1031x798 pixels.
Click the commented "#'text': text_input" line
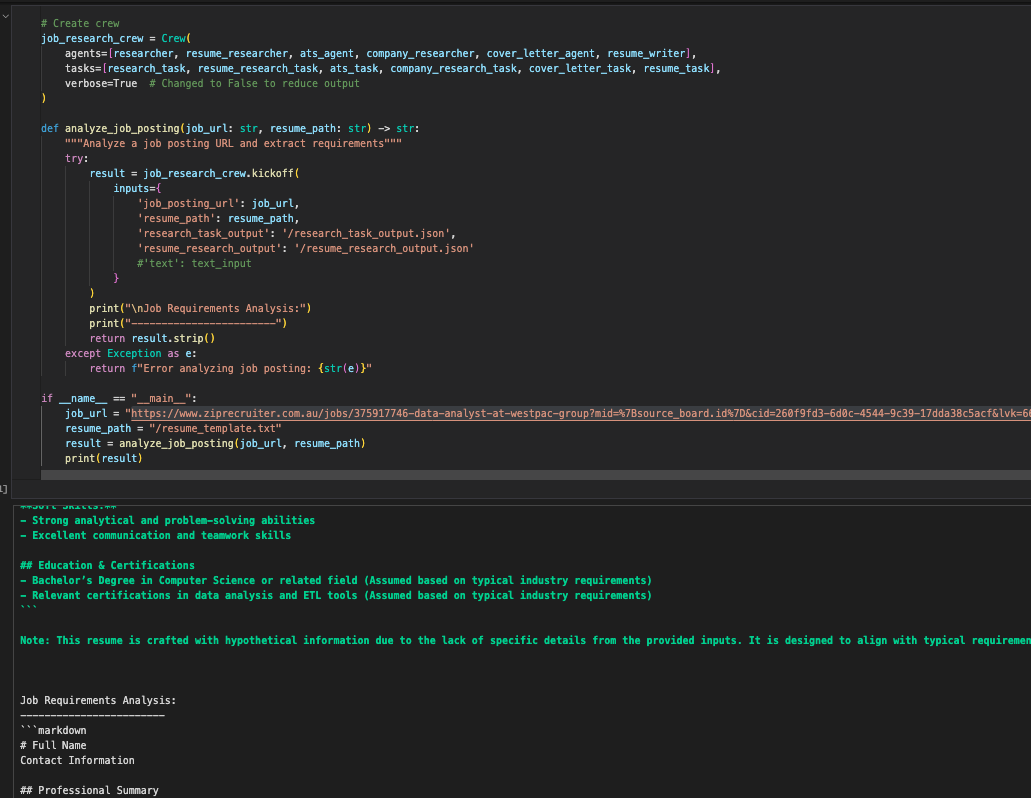click(194, 264)
